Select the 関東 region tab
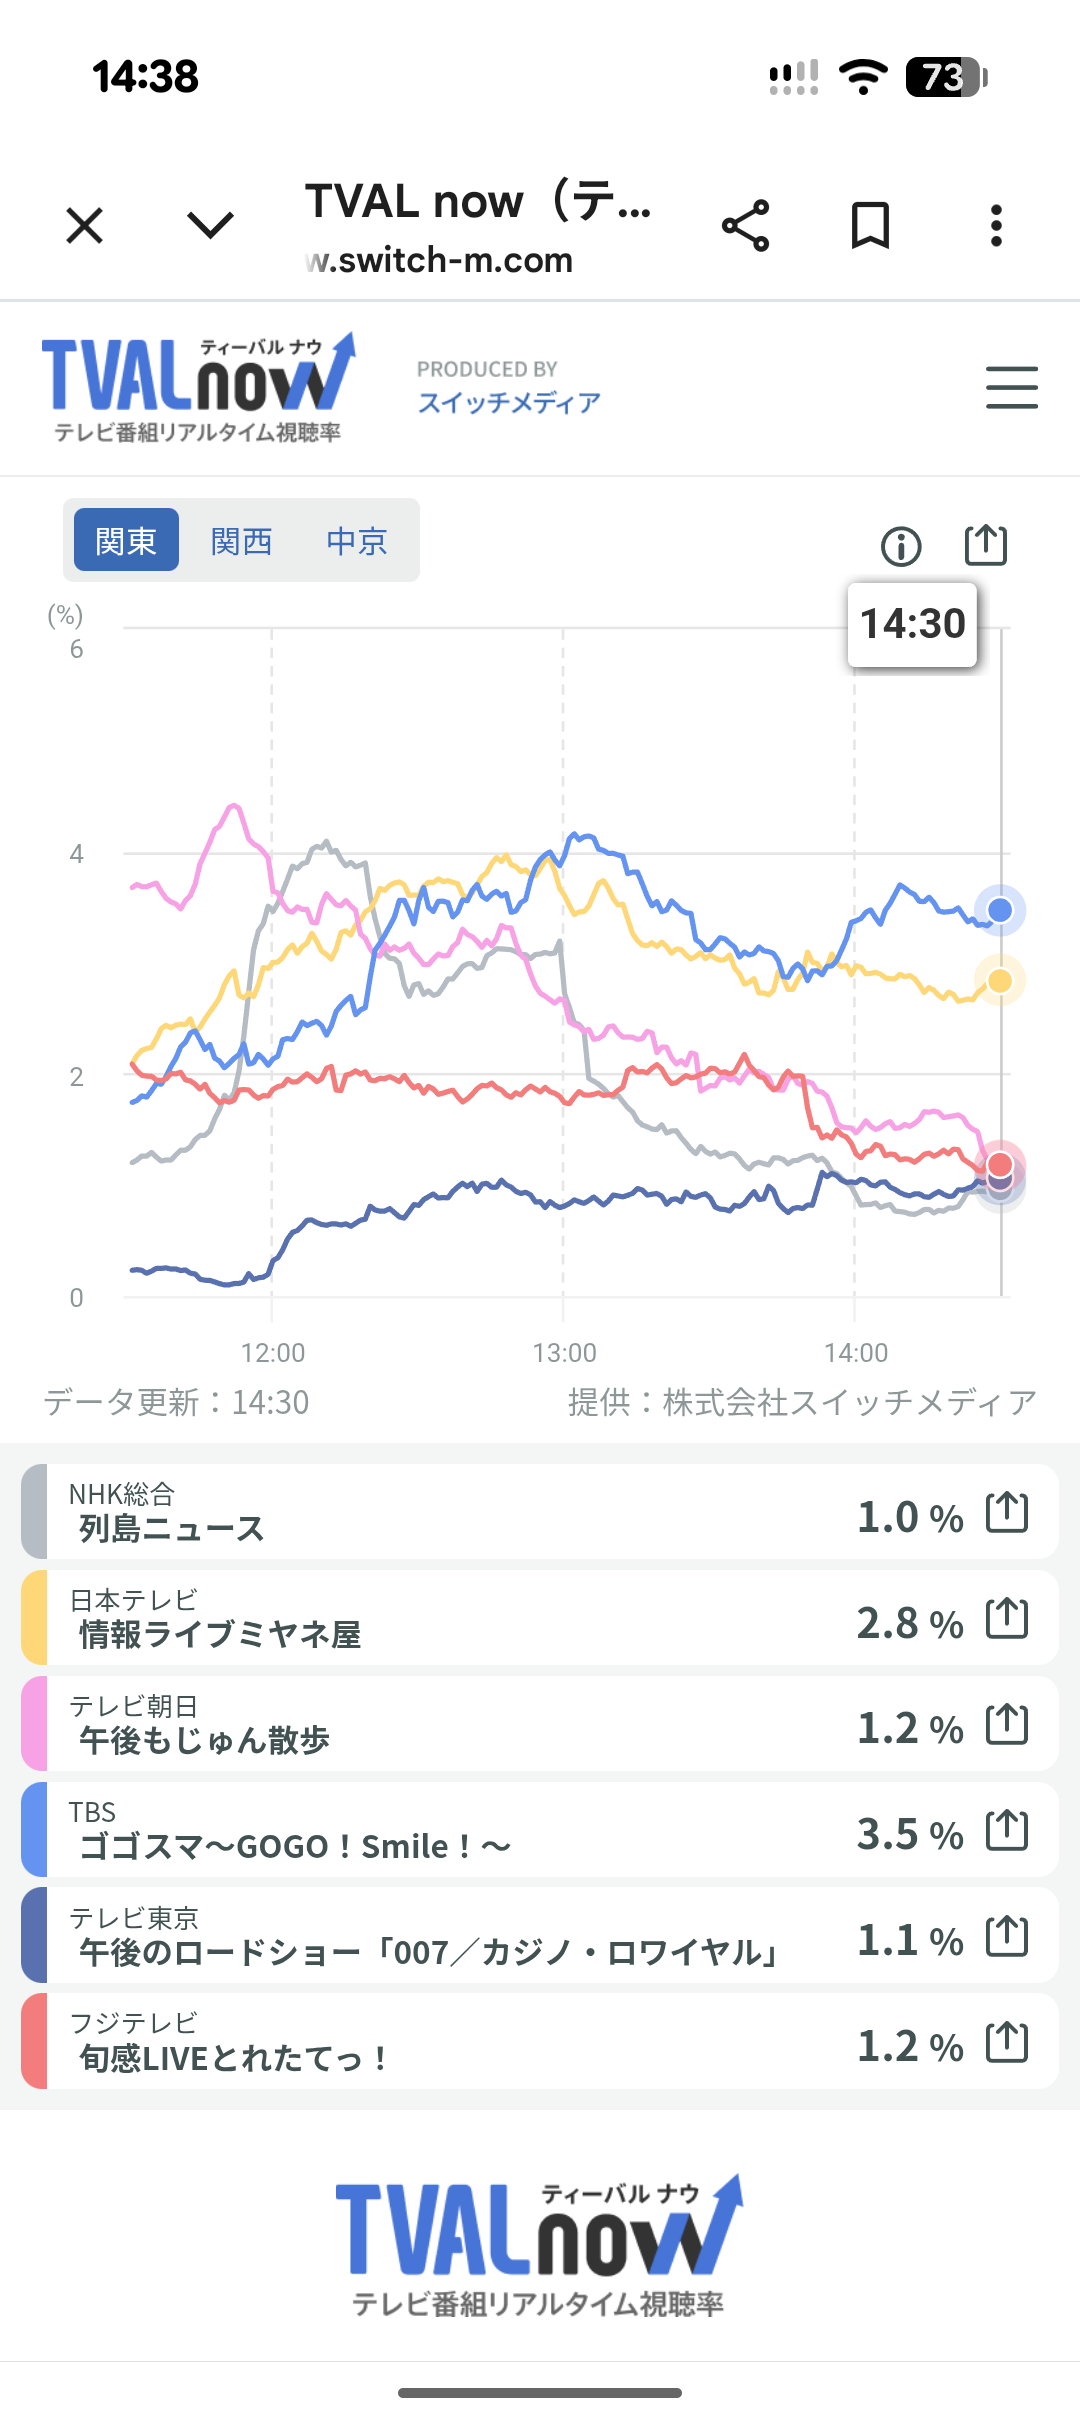 pos(126,540)
